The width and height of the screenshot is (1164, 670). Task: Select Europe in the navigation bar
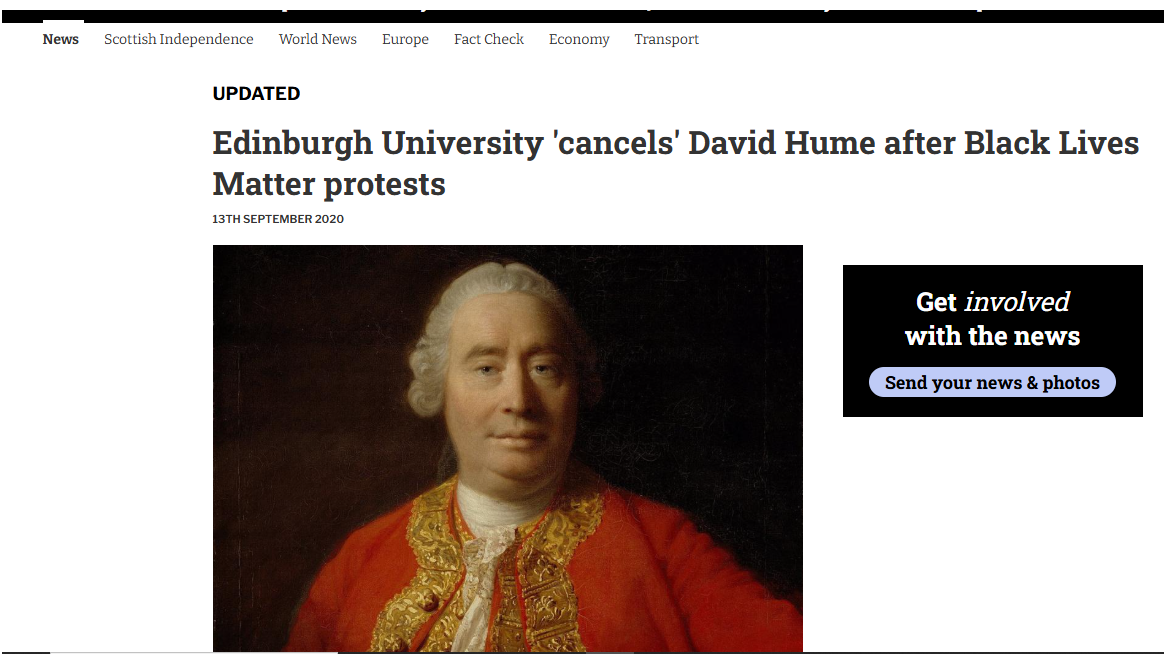pyautogui.click(x=405, y=39)
